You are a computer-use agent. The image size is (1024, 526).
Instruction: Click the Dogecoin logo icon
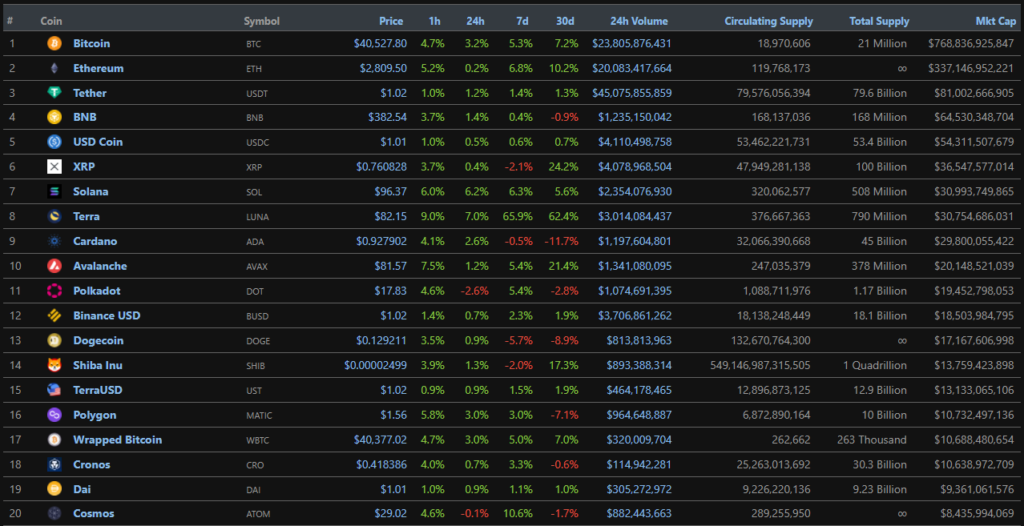[x=54, y=341]
